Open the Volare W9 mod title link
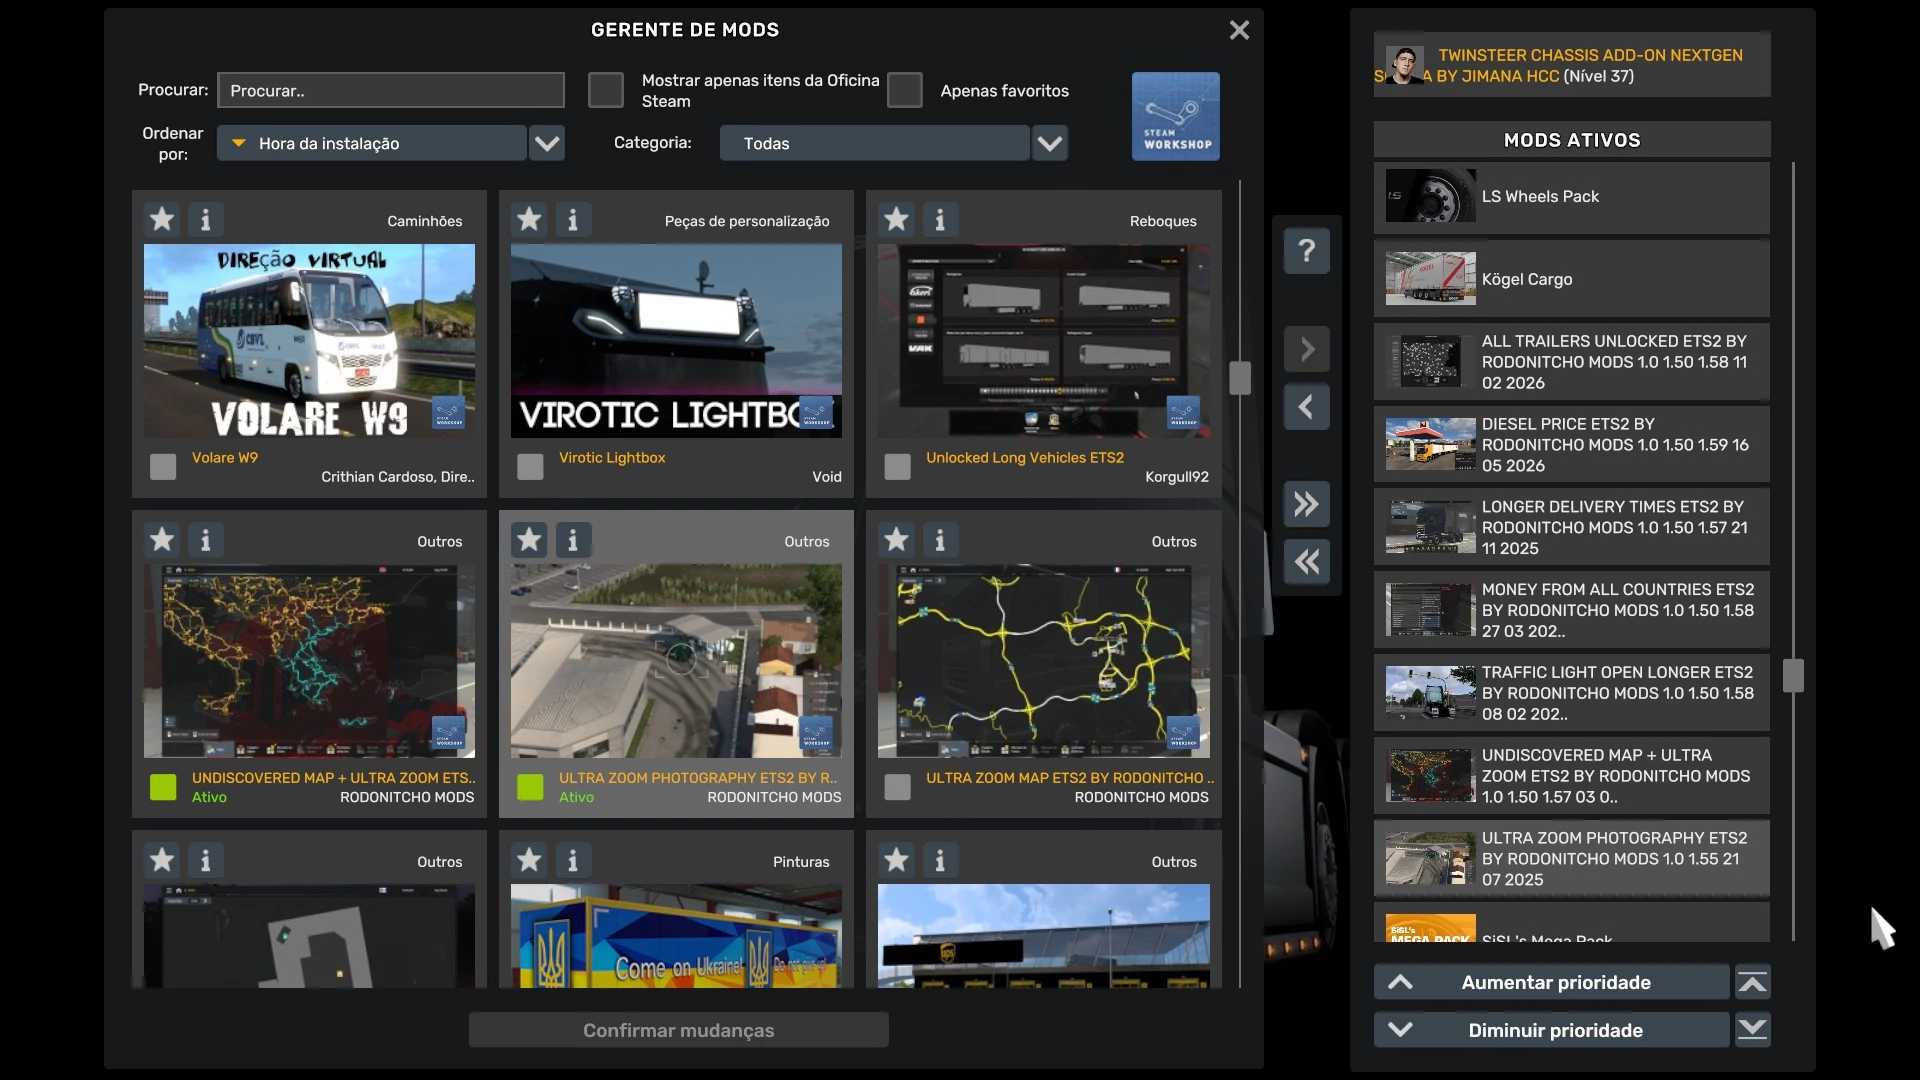This screenshot has width=1920, height=1080. point(225,457)
